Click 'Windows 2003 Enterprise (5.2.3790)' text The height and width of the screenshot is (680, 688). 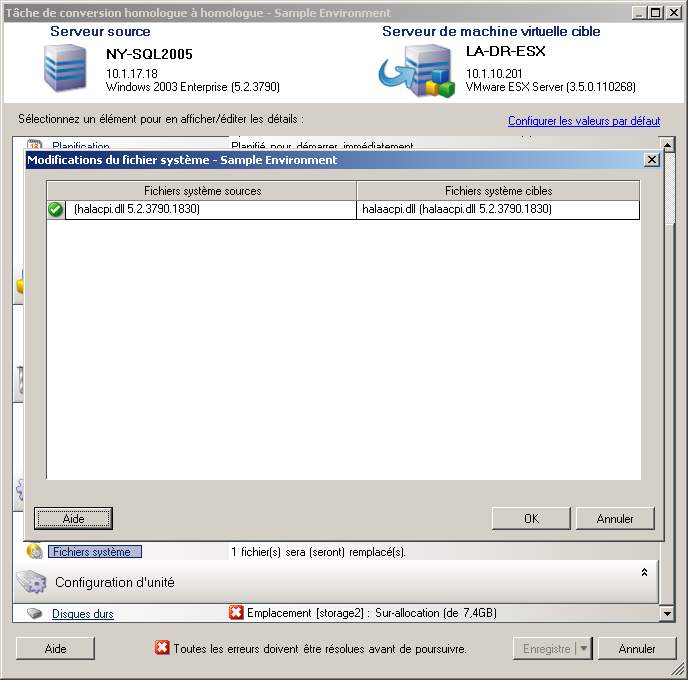coord(193,87)
